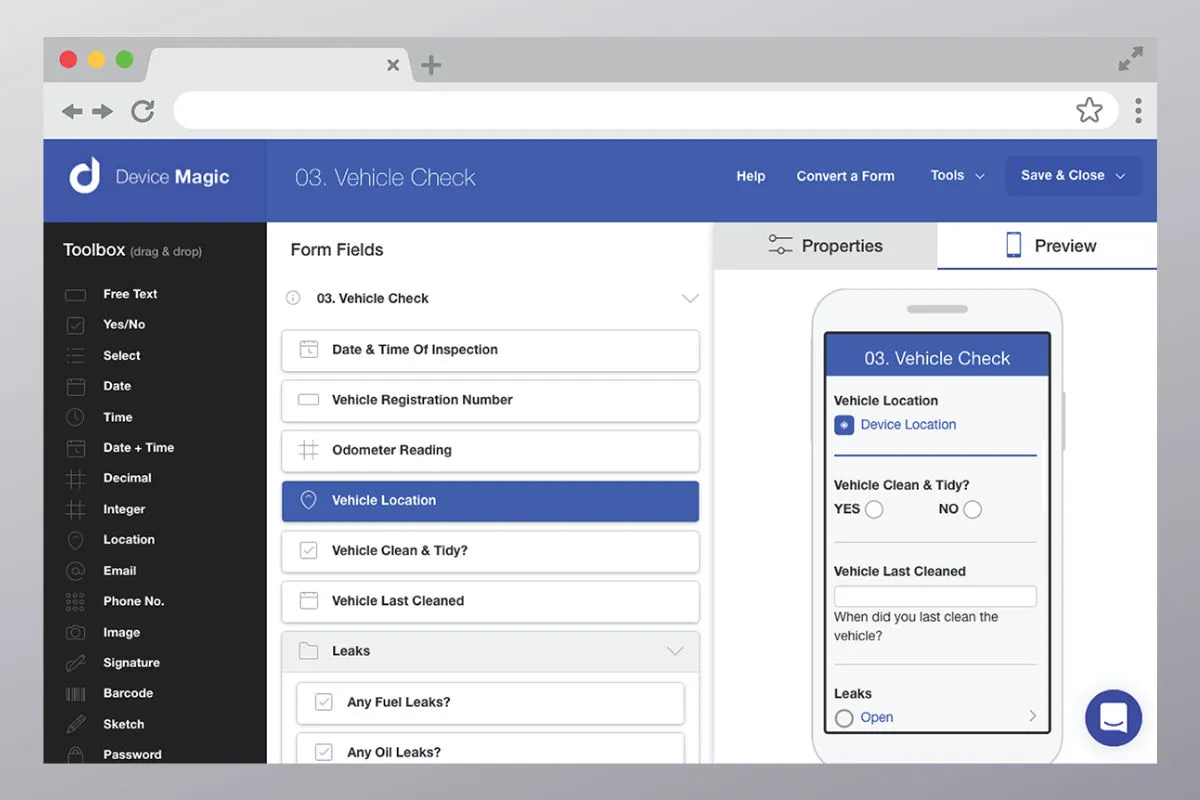The image size is (1200, 800).
Task: Select the Open radio under Leaks
Action: click(844, 717)
